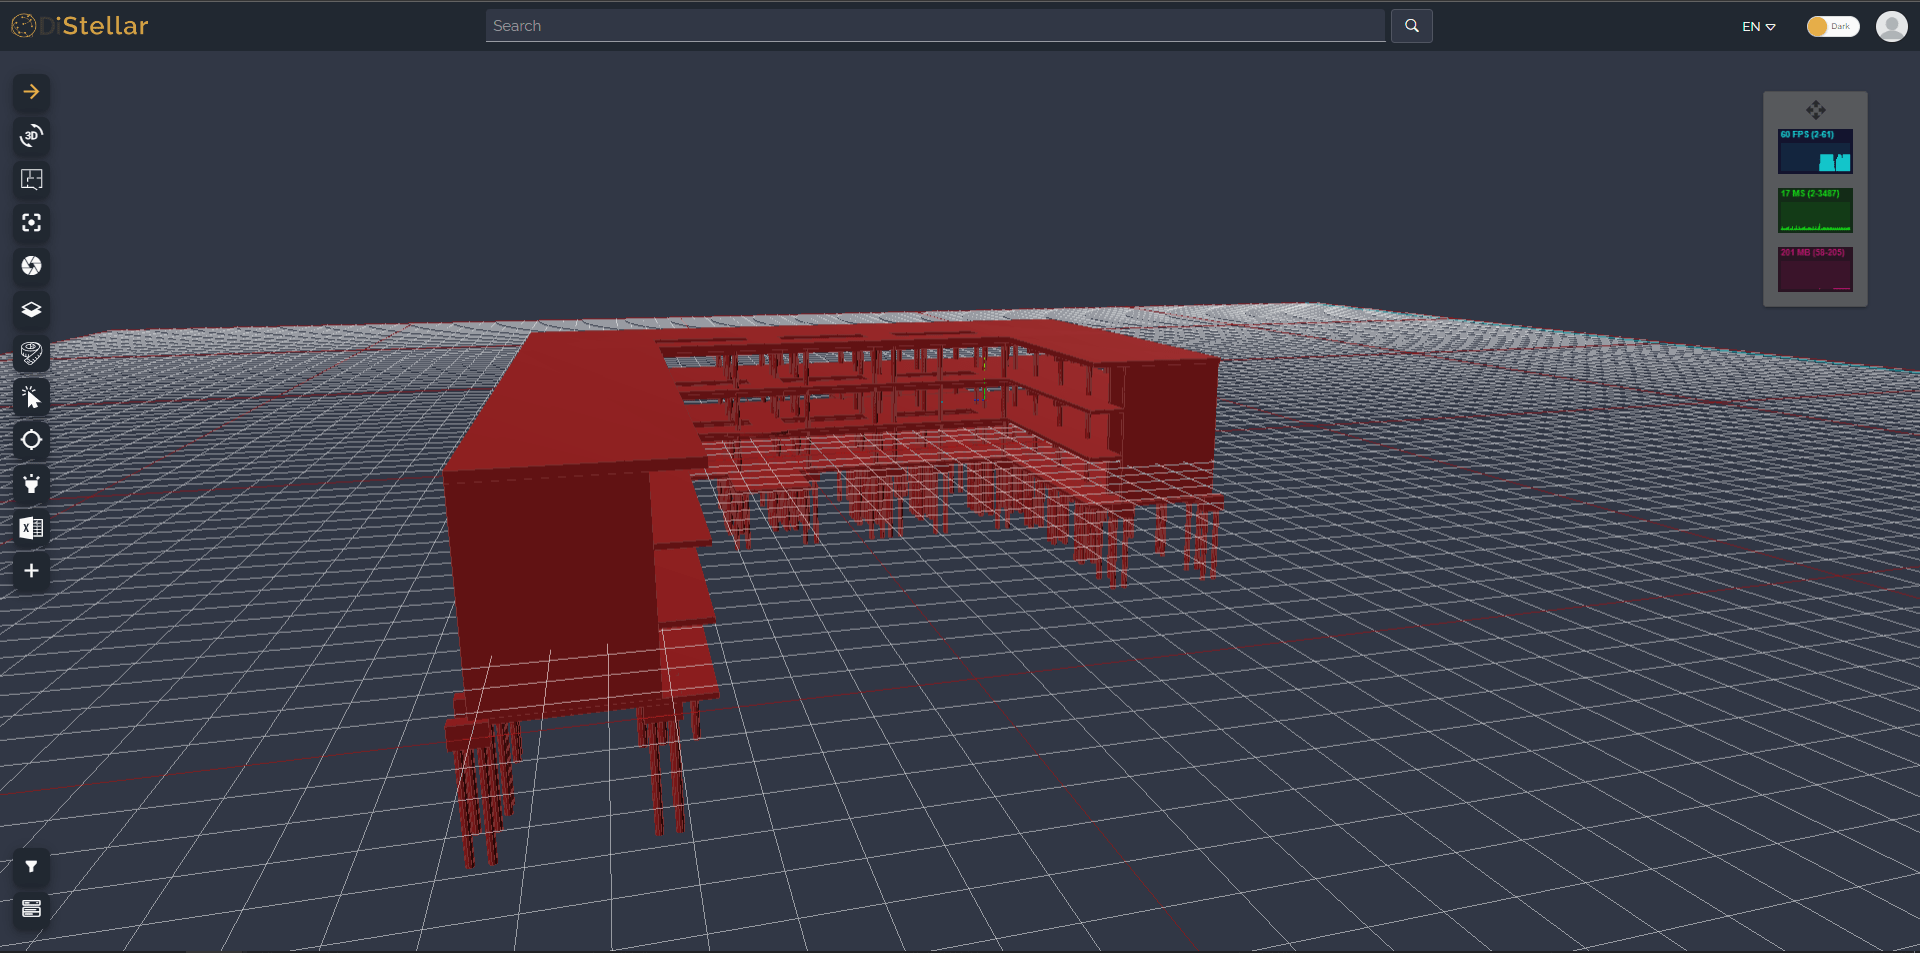The image size is (1920, 953).
Task: Collapse the navigation sidebar arrow
Action: pyautogui.click(x=31, y=92)
